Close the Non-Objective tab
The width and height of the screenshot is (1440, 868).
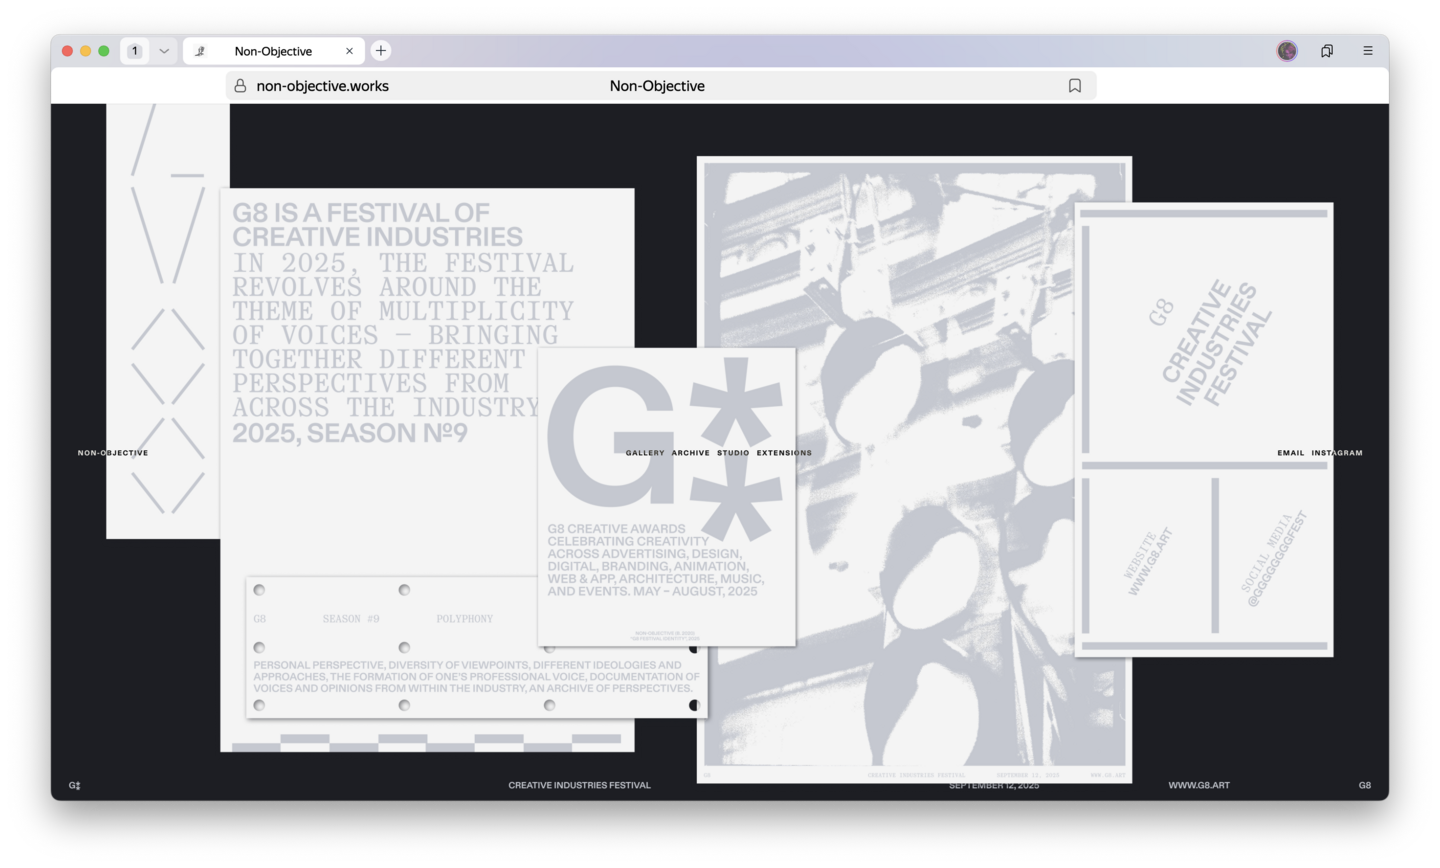pyautogui.click(x=349, y=51)
